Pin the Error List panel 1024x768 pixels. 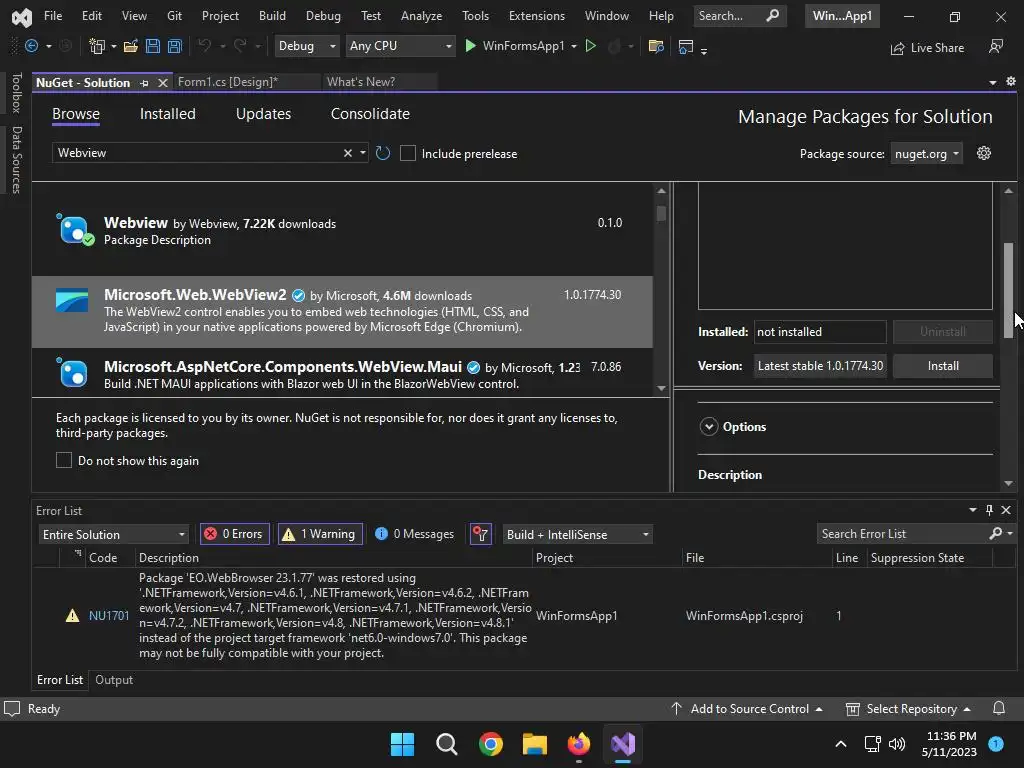point(989,510)
